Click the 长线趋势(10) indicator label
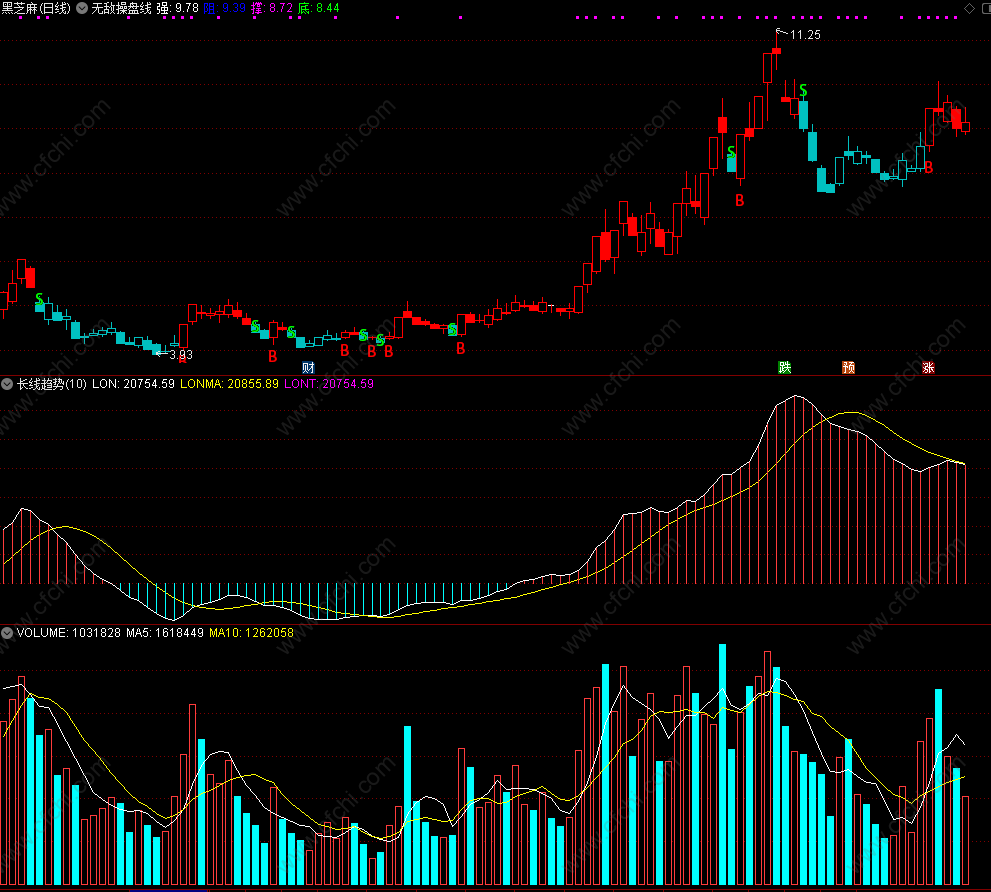991x892 pixels. (52, 384)
